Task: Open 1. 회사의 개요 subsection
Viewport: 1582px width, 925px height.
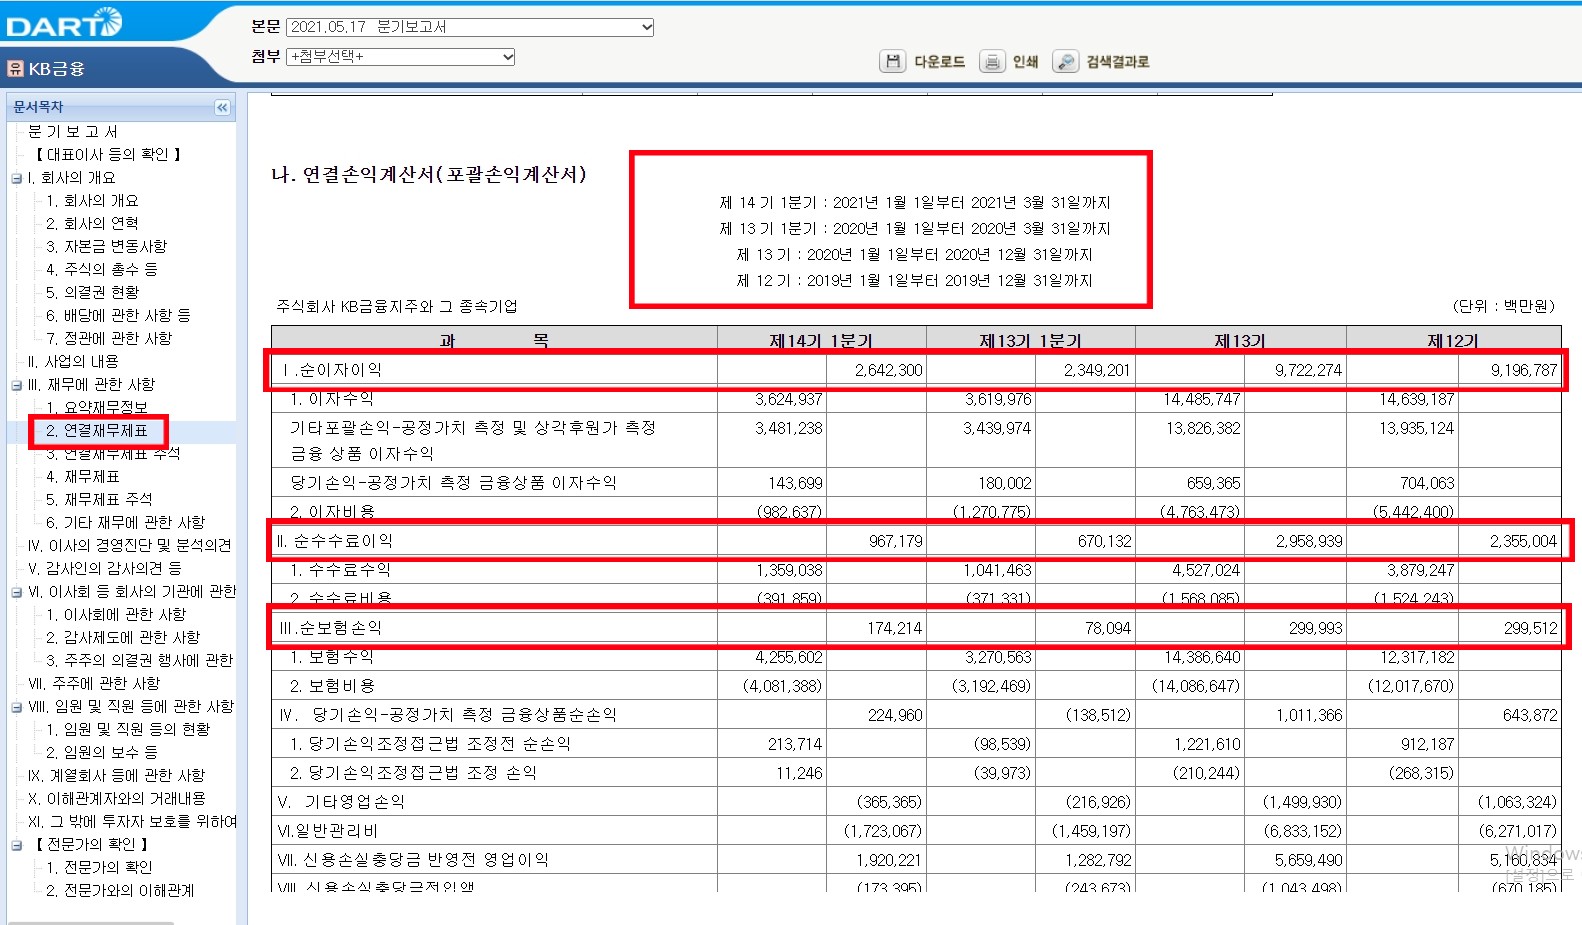Action: [x=92, y=200]
